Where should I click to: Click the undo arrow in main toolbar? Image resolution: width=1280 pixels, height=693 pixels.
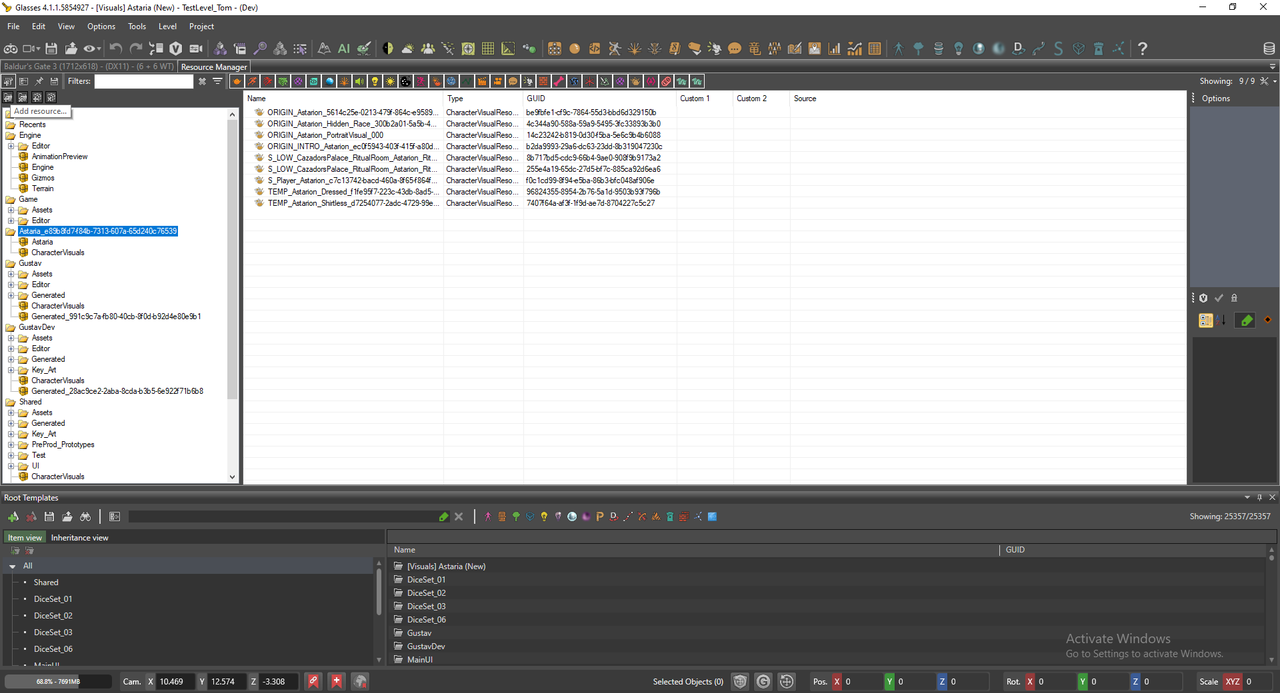[116, 48]
